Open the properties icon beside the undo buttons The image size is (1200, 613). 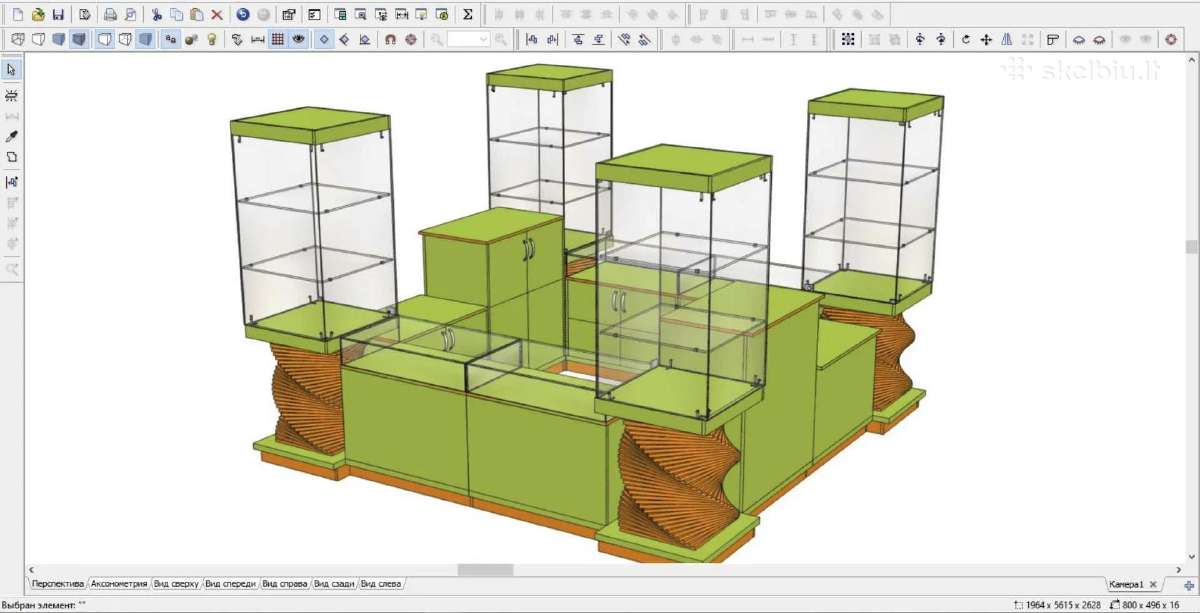(289, 15)
